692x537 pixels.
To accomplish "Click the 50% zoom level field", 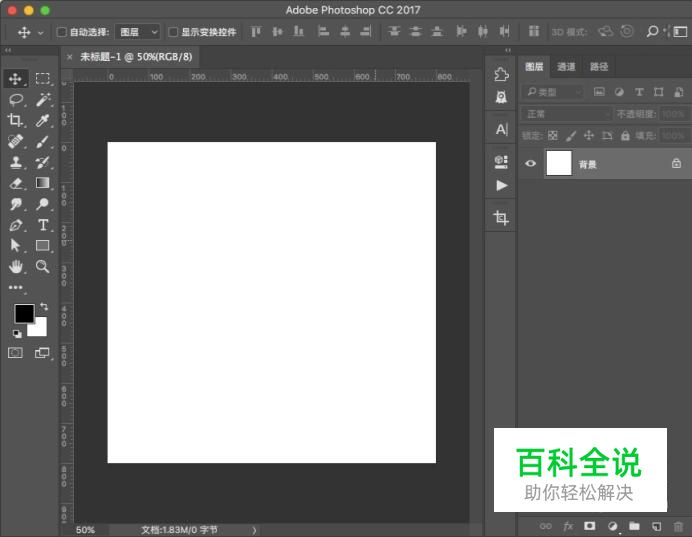I will [x=86, y=530].
